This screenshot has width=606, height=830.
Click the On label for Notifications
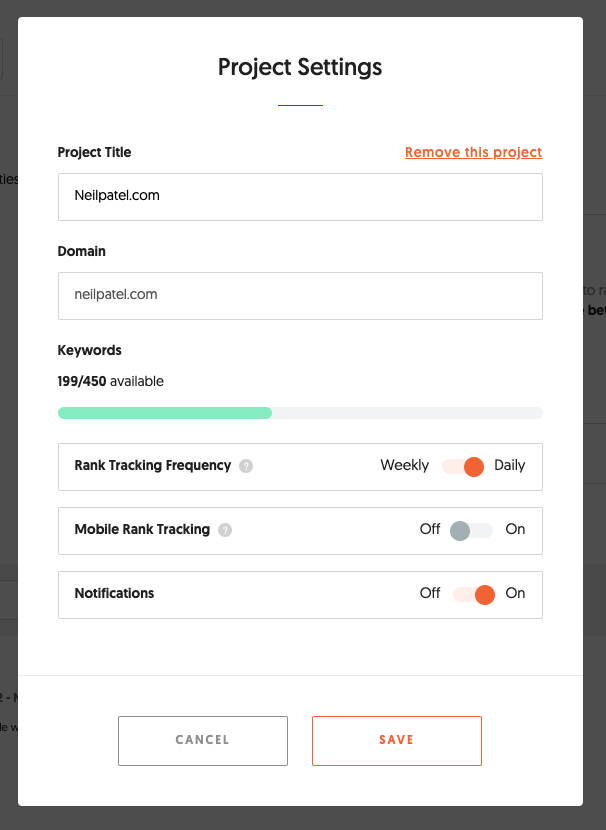pos(515,593)
